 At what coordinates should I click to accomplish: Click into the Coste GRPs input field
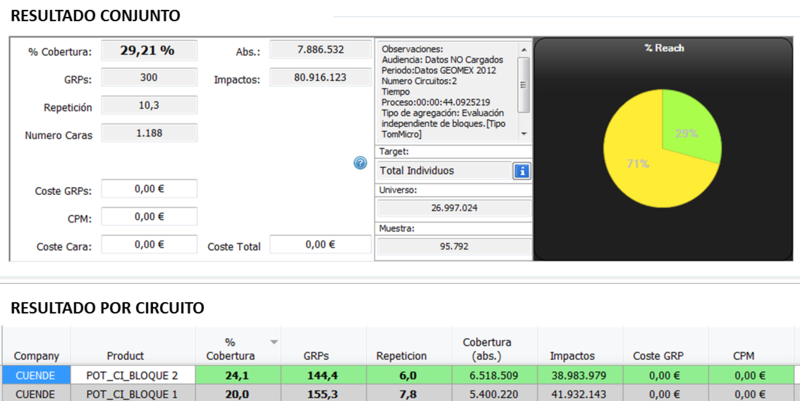(x=149, y=189)
